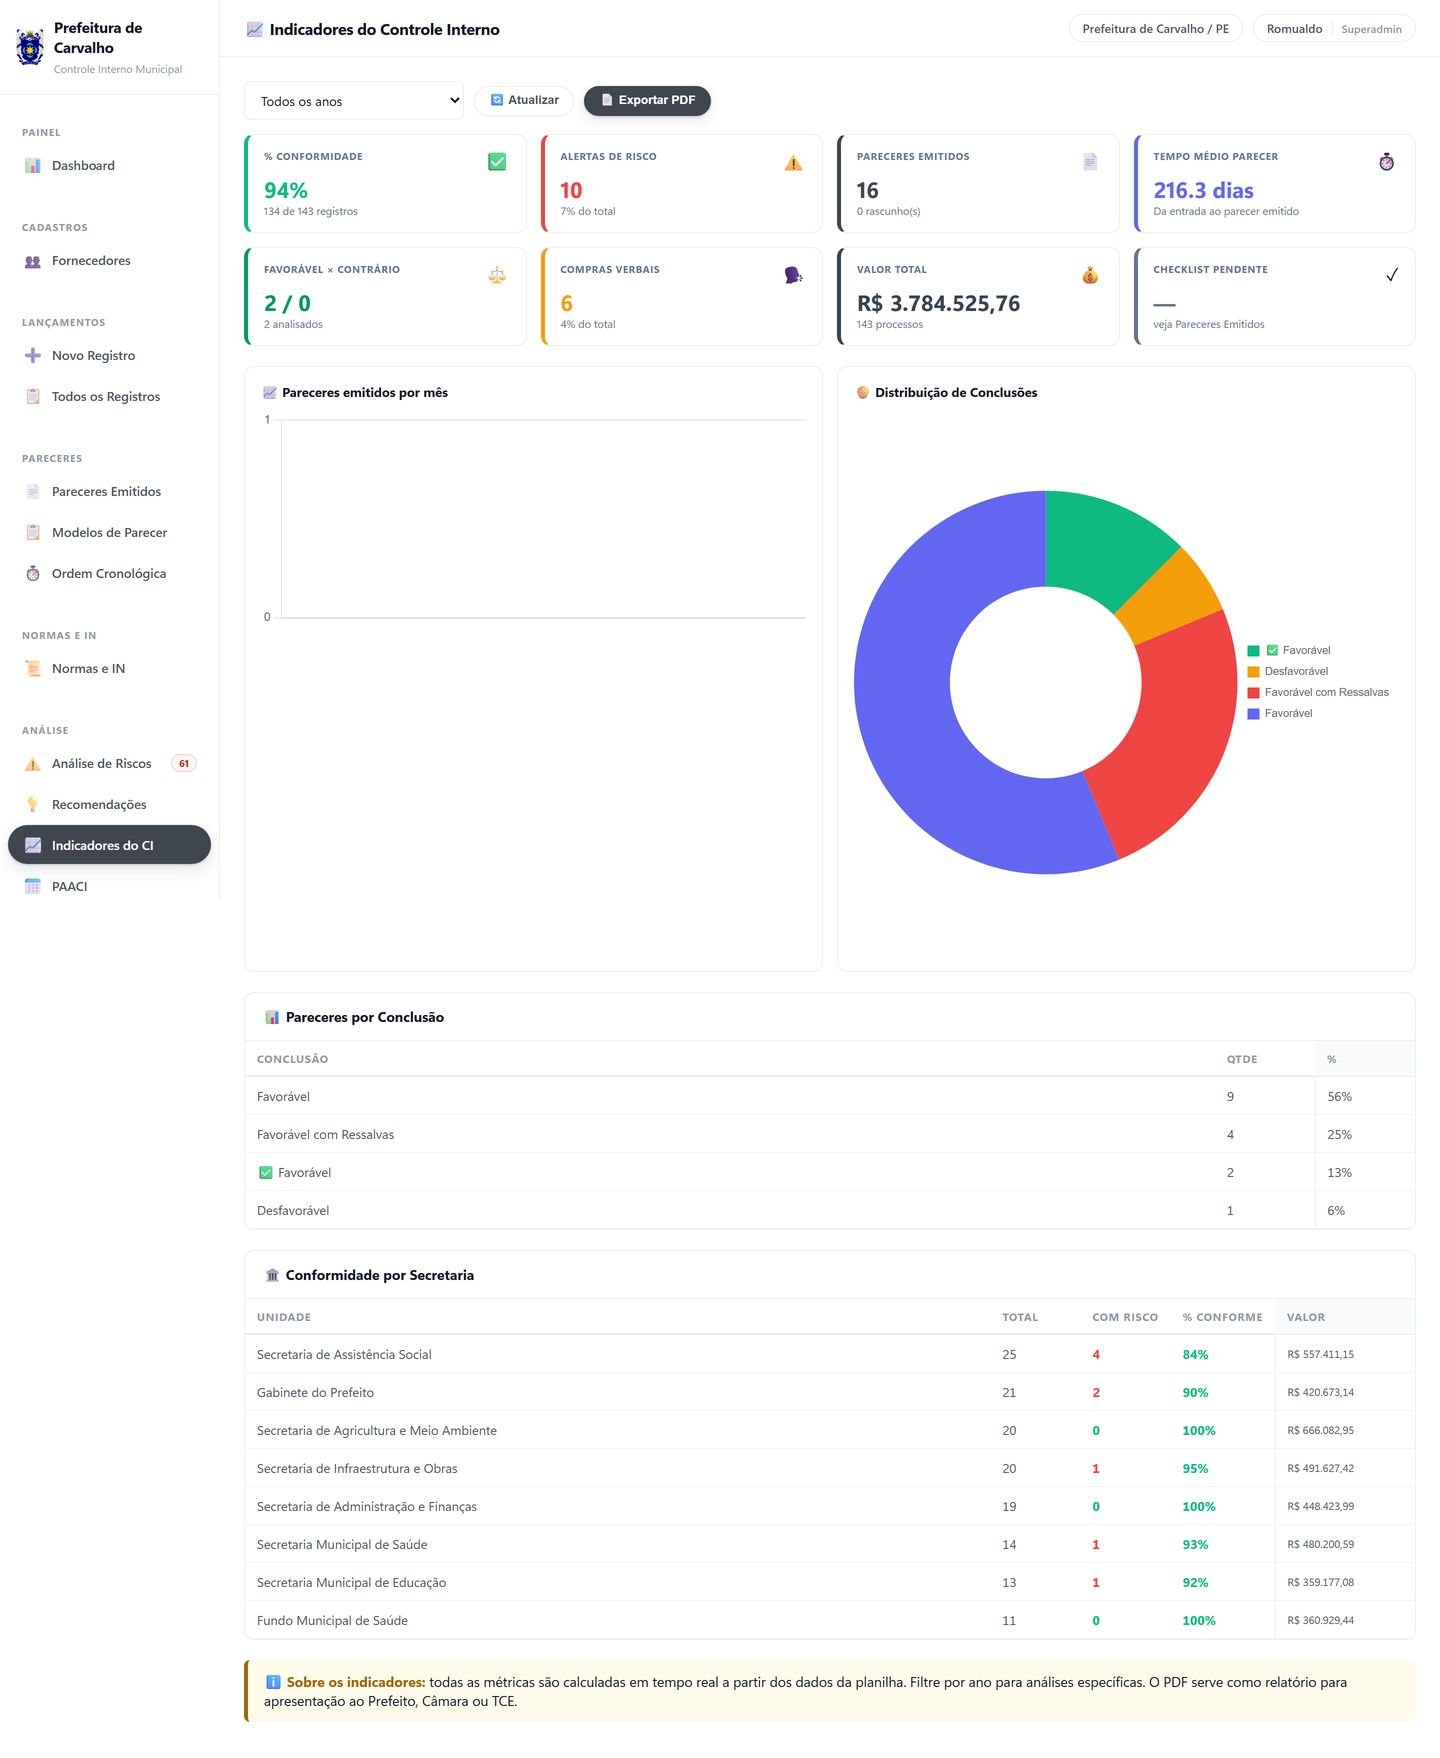Open Análise de Riscos warning icon
The width and height of the screenshot is (1440, 1758).
click(x=33, y=764)
